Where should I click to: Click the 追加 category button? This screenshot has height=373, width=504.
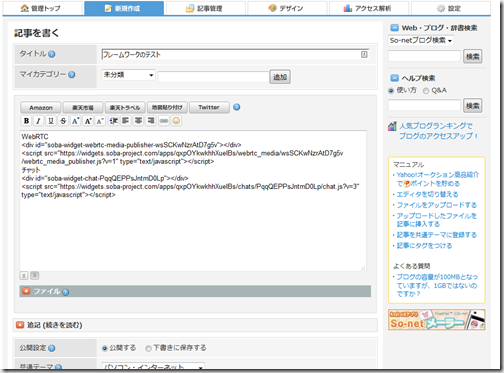point(280,77)
